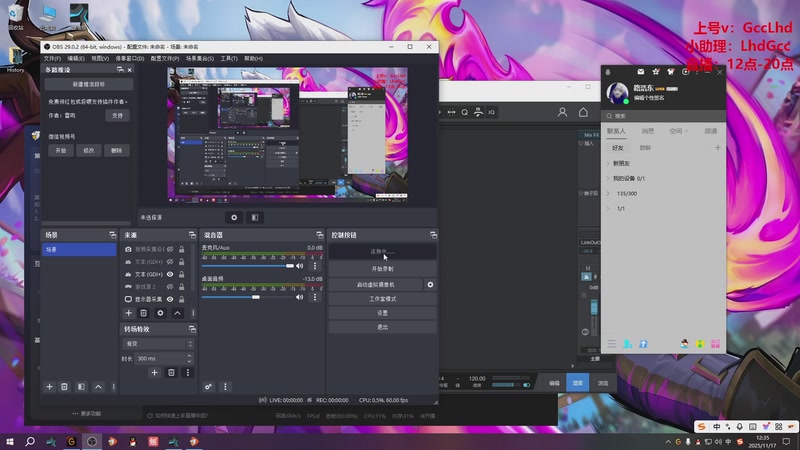Open transition options three-dot icon in 转场特效 panel
This screenshot has height=450, width=800.
[188, 372]
